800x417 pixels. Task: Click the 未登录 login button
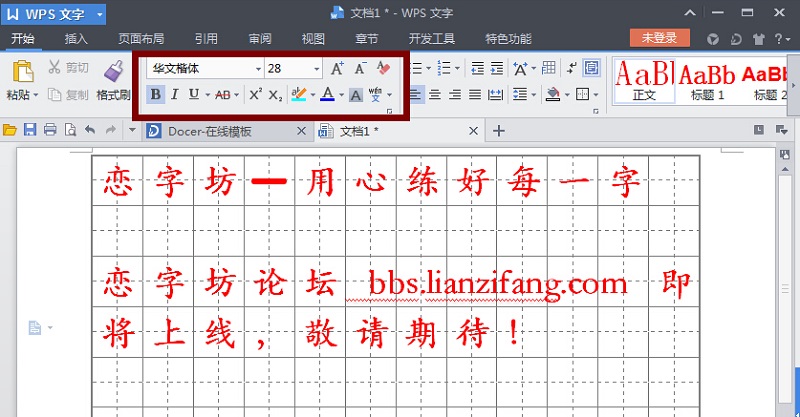pyautogui.click(x=660, y=38)
